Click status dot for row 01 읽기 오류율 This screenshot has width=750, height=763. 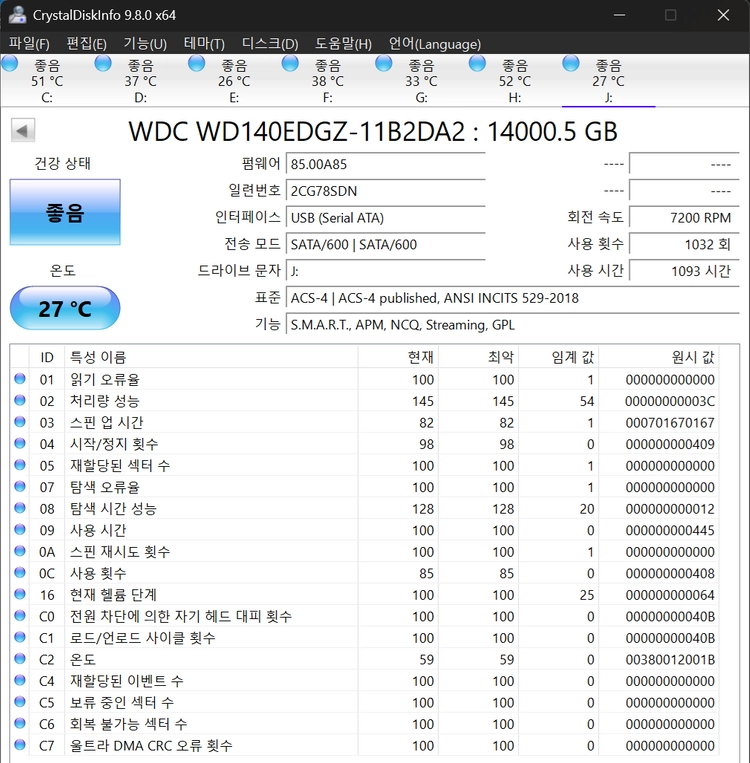(20, 379)
